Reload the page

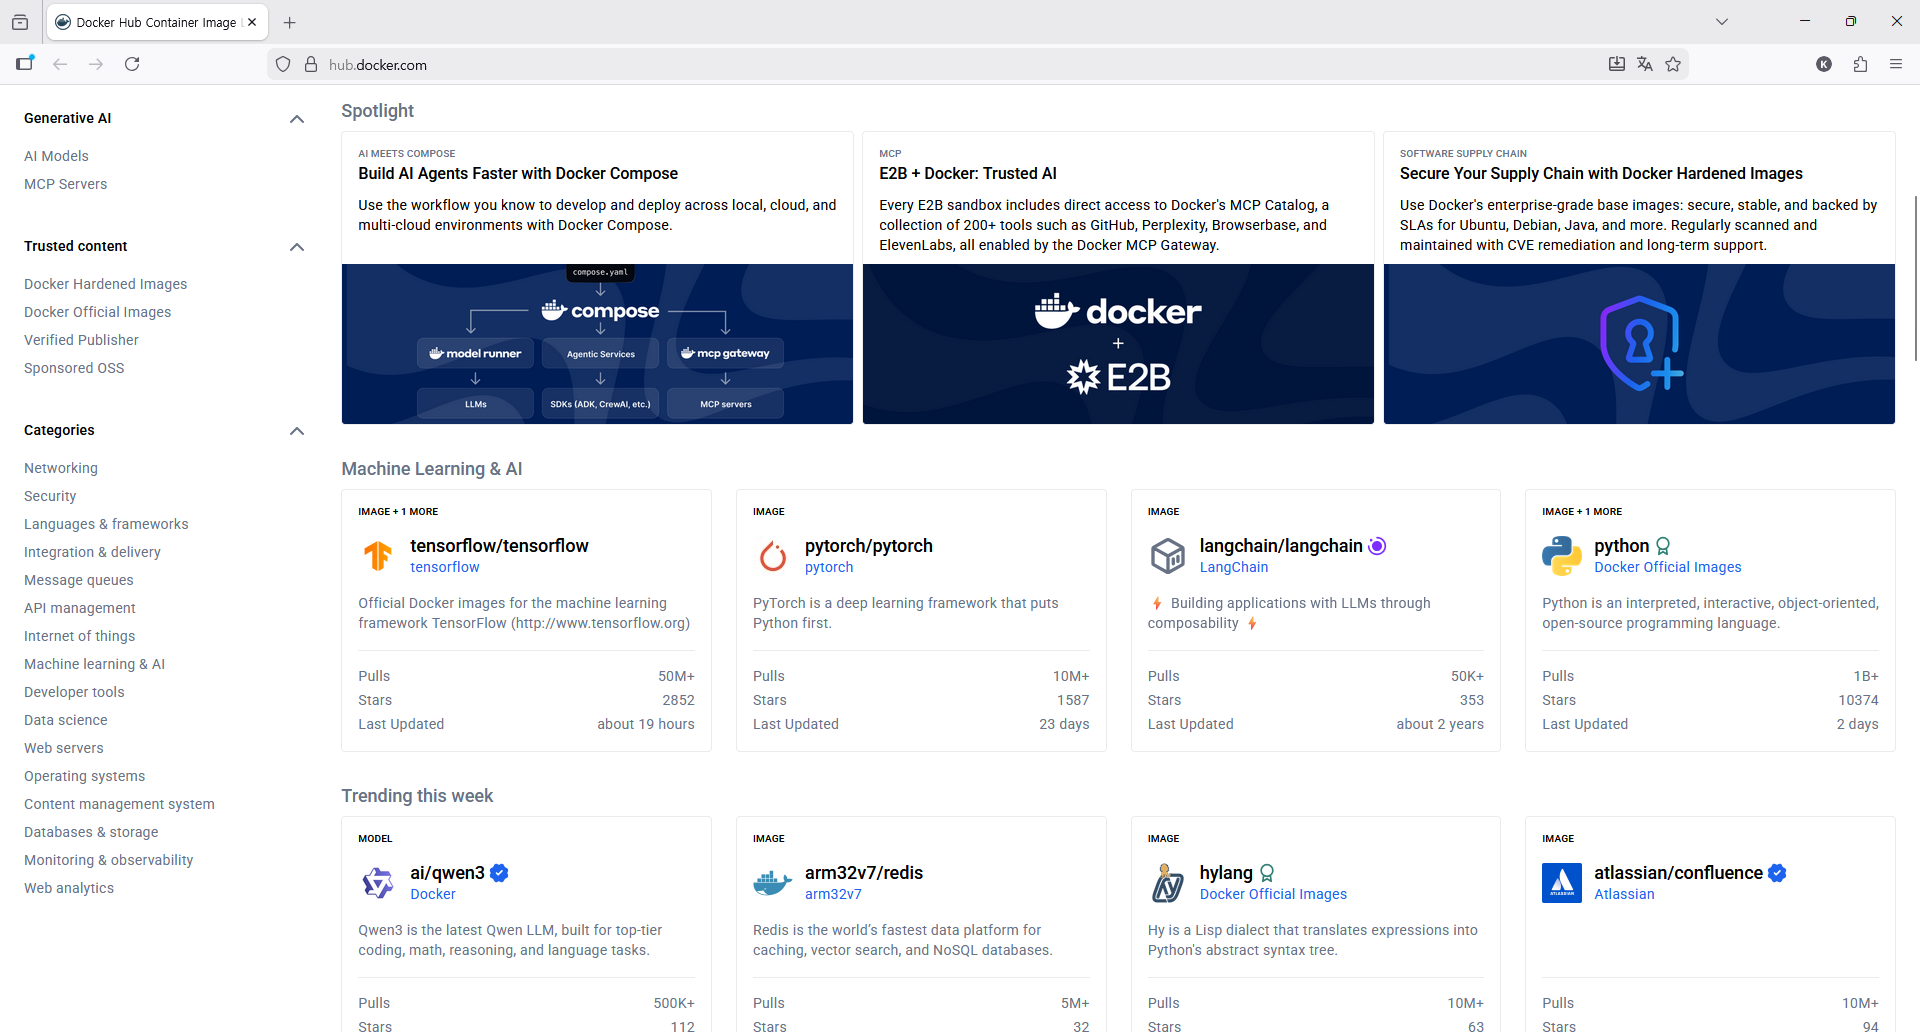pyautogui.click(x=132, y=64)
